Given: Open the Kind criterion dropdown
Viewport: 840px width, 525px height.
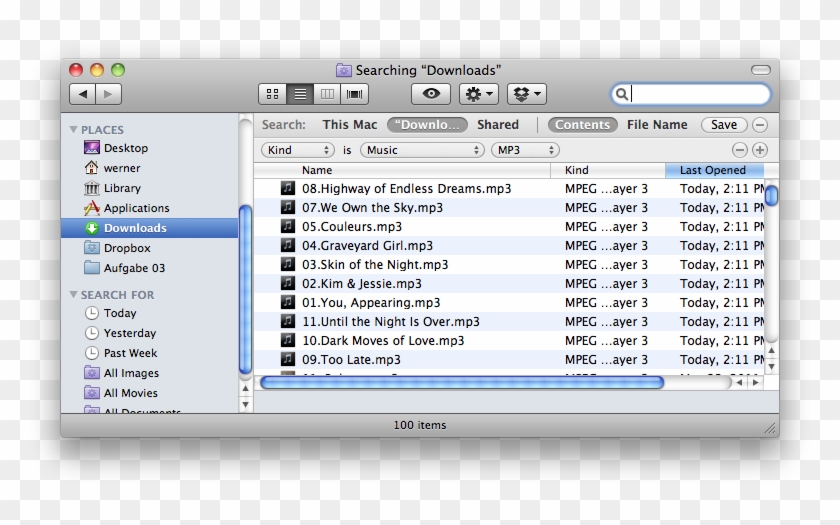Looking at the screenshot, I should coord(298,150).
